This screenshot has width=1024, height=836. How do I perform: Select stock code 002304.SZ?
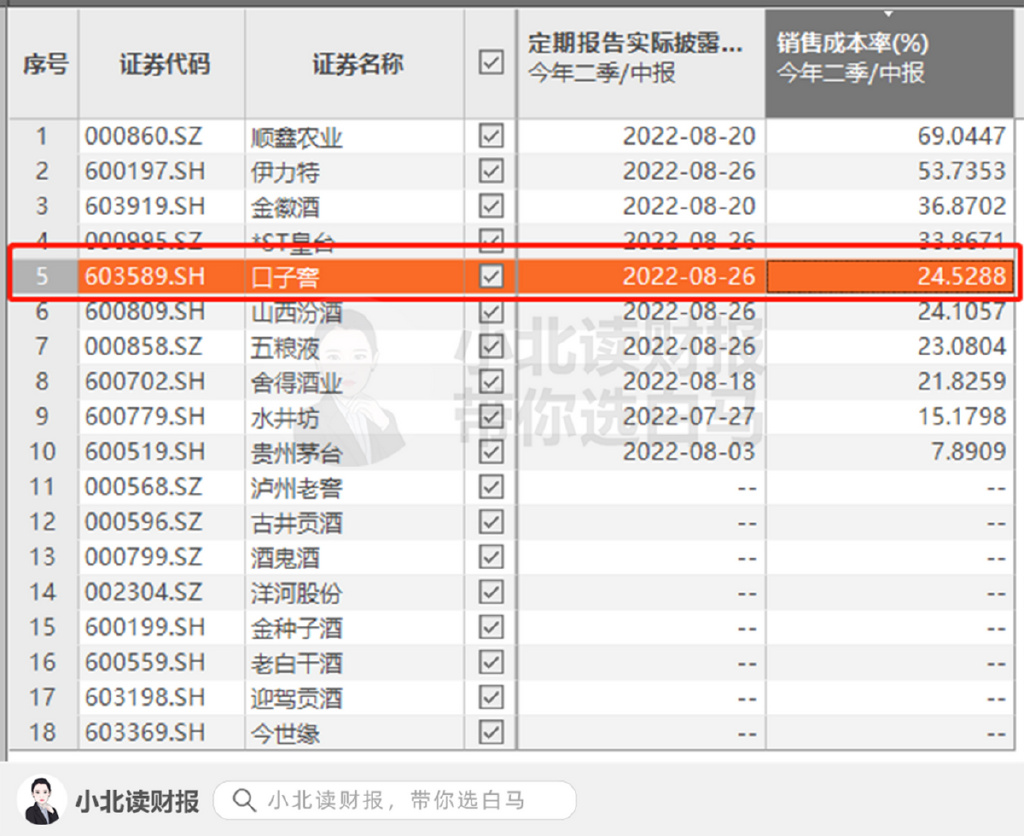144,592
